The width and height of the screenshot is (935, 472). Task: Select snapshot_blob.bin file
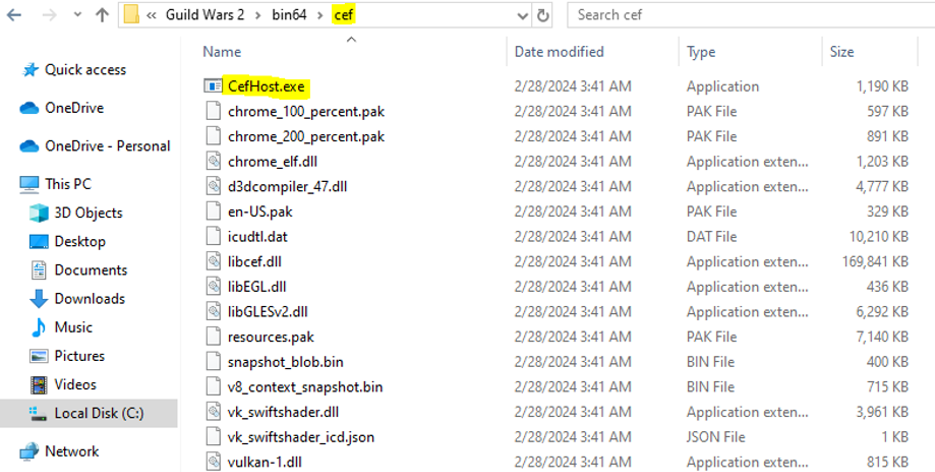pos(286,362)
